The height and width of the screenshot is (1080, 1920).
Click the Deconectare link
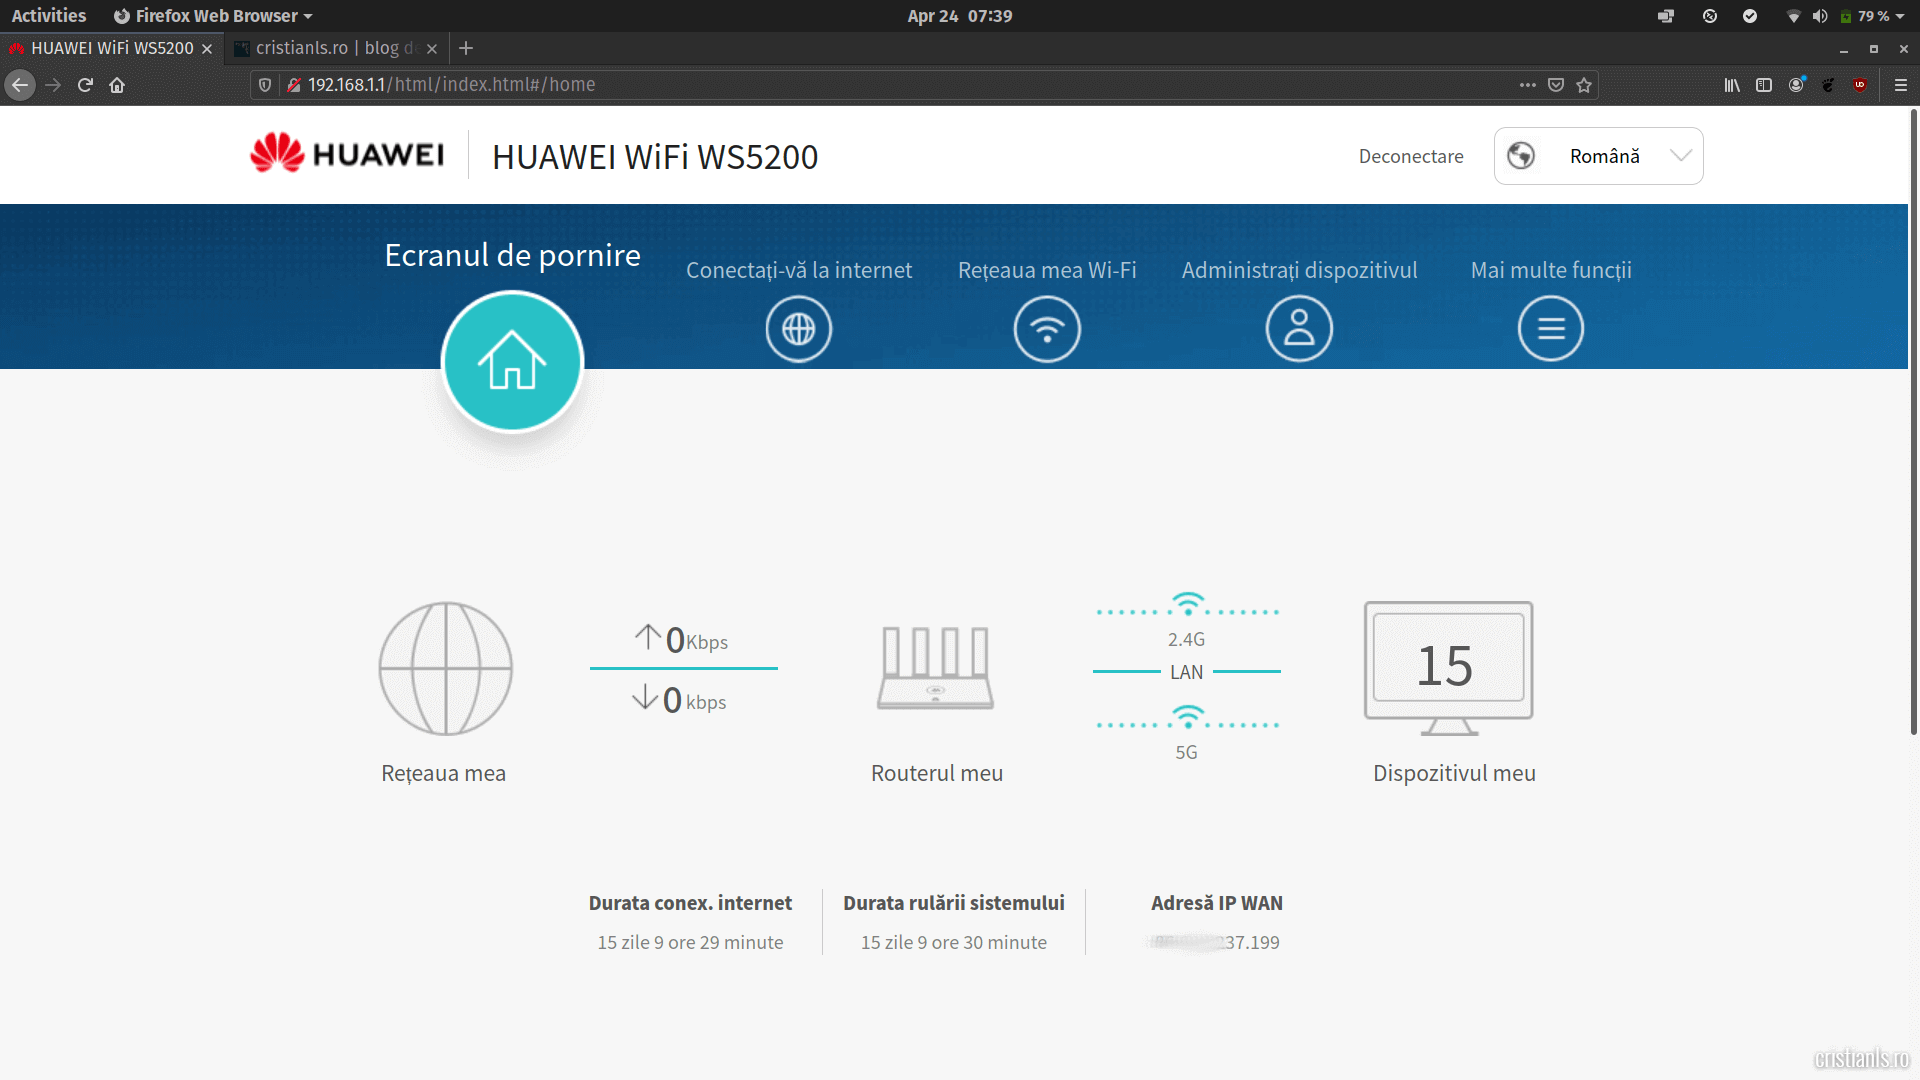point(1410,156)
